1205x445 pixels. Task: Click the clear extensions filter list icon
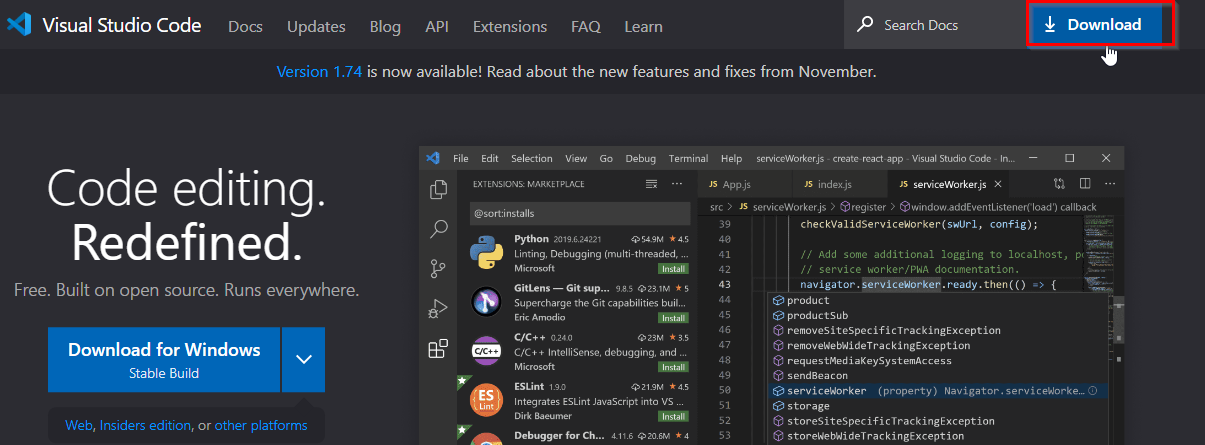coord(652,184)
